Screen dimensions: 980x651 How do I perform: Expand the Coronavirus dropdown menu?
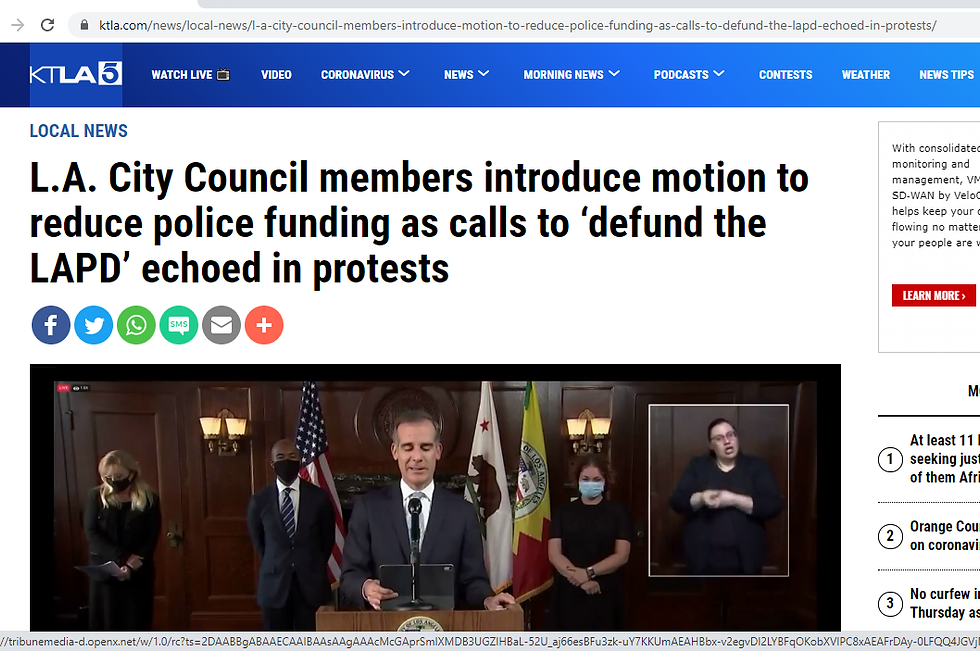[365, 74]
